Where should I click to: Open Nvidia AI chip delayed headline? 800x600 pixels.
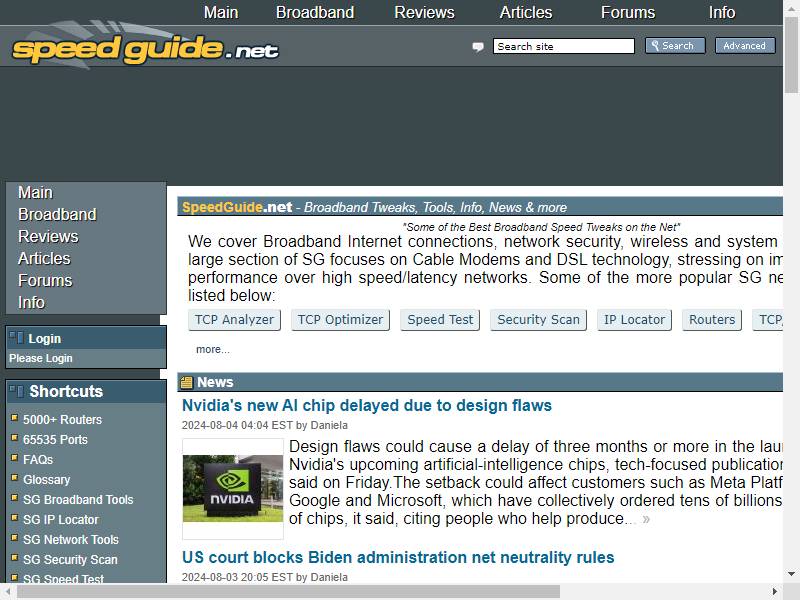(x=367, y=405)
